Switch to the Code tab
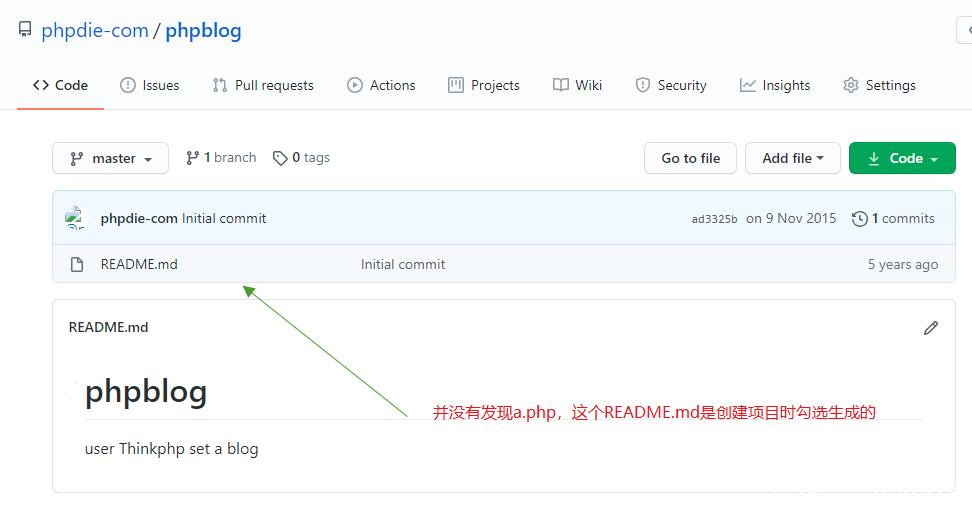Image resolution: width=972 pixels, height=510 pixels. (x=60, y=85)
